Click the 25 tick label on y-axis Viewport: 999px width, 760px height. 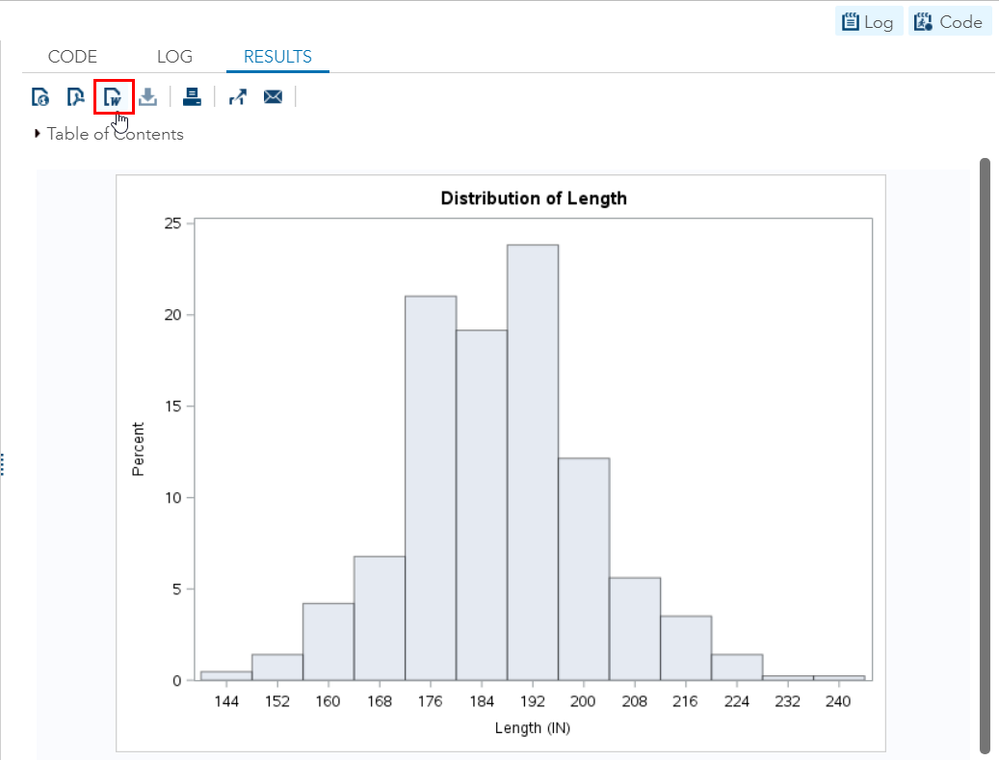[173, 223]
